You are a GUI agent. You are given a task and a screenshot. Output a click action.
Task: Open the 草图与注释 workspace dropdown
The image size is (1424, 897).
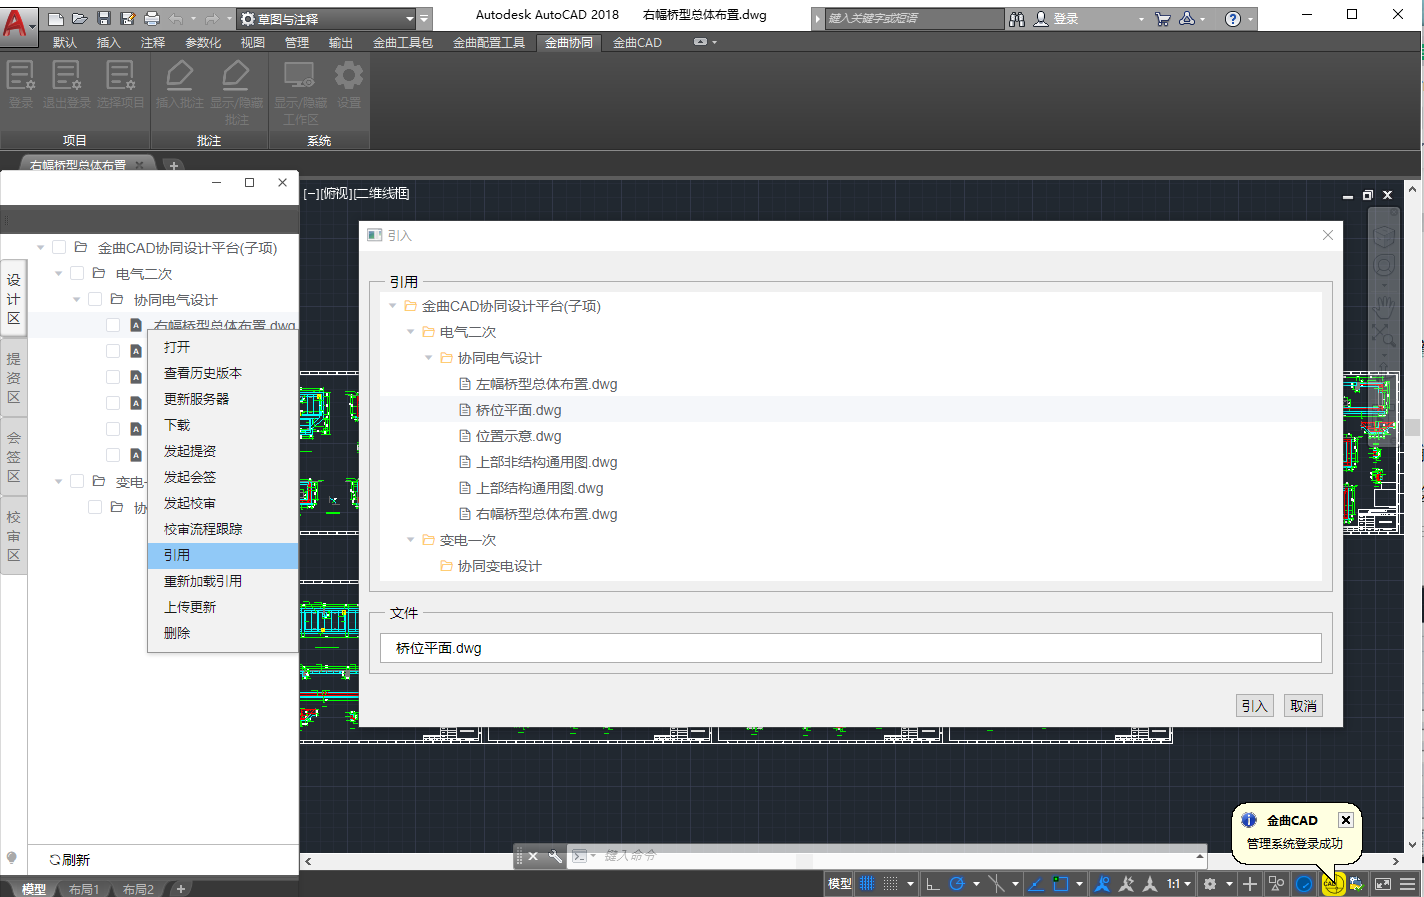409,19
